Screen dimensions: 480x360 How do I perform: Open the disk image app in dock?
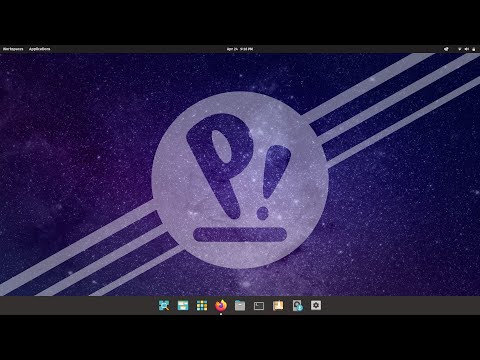point(297,305)
